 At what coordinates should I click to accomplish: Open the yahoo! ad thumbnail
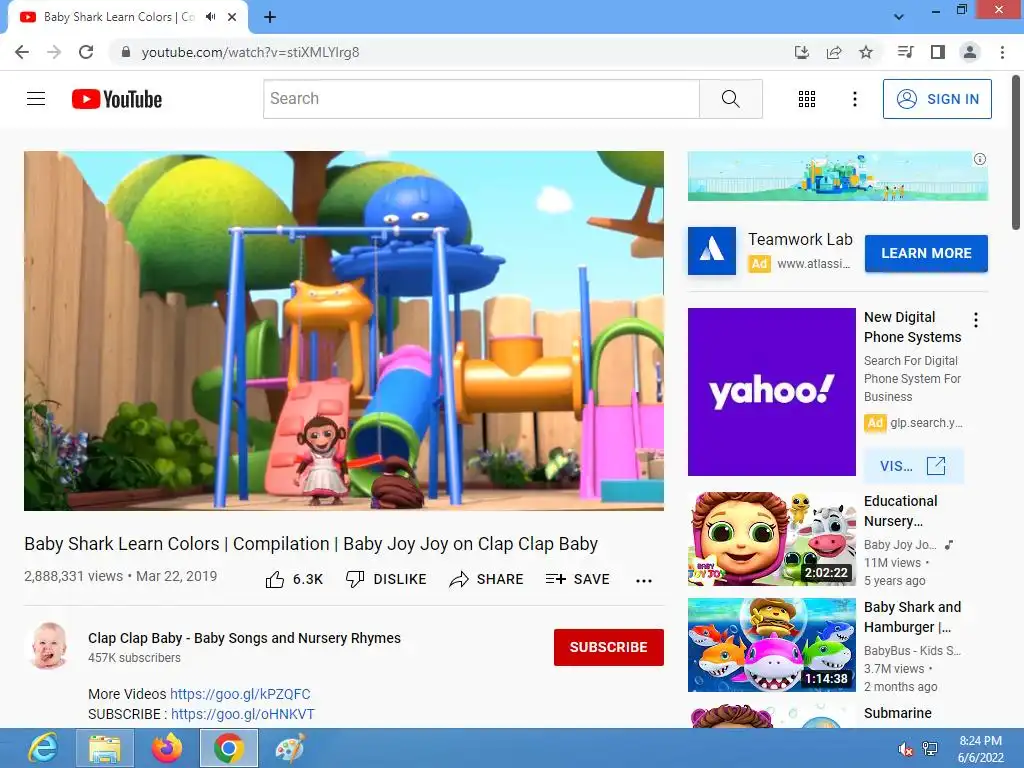[x=771, y=392]
